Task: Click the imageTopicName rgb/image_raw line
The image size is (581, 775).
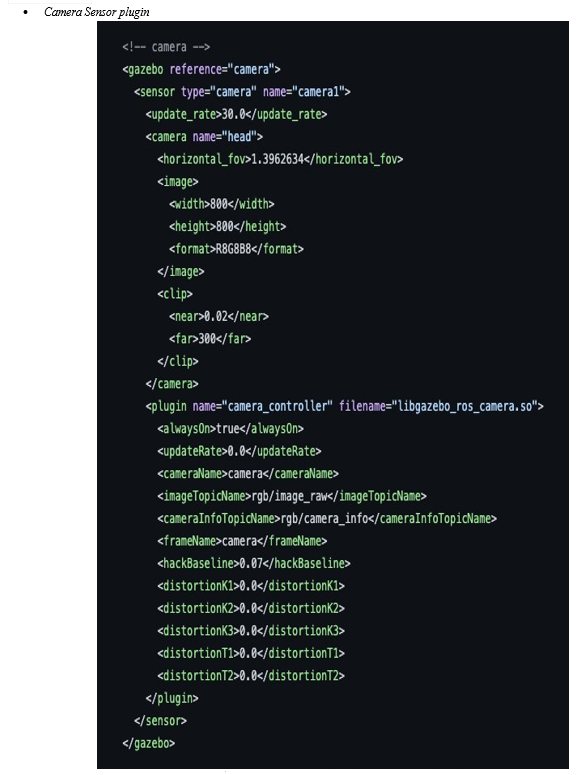Action: pos(292,496)
